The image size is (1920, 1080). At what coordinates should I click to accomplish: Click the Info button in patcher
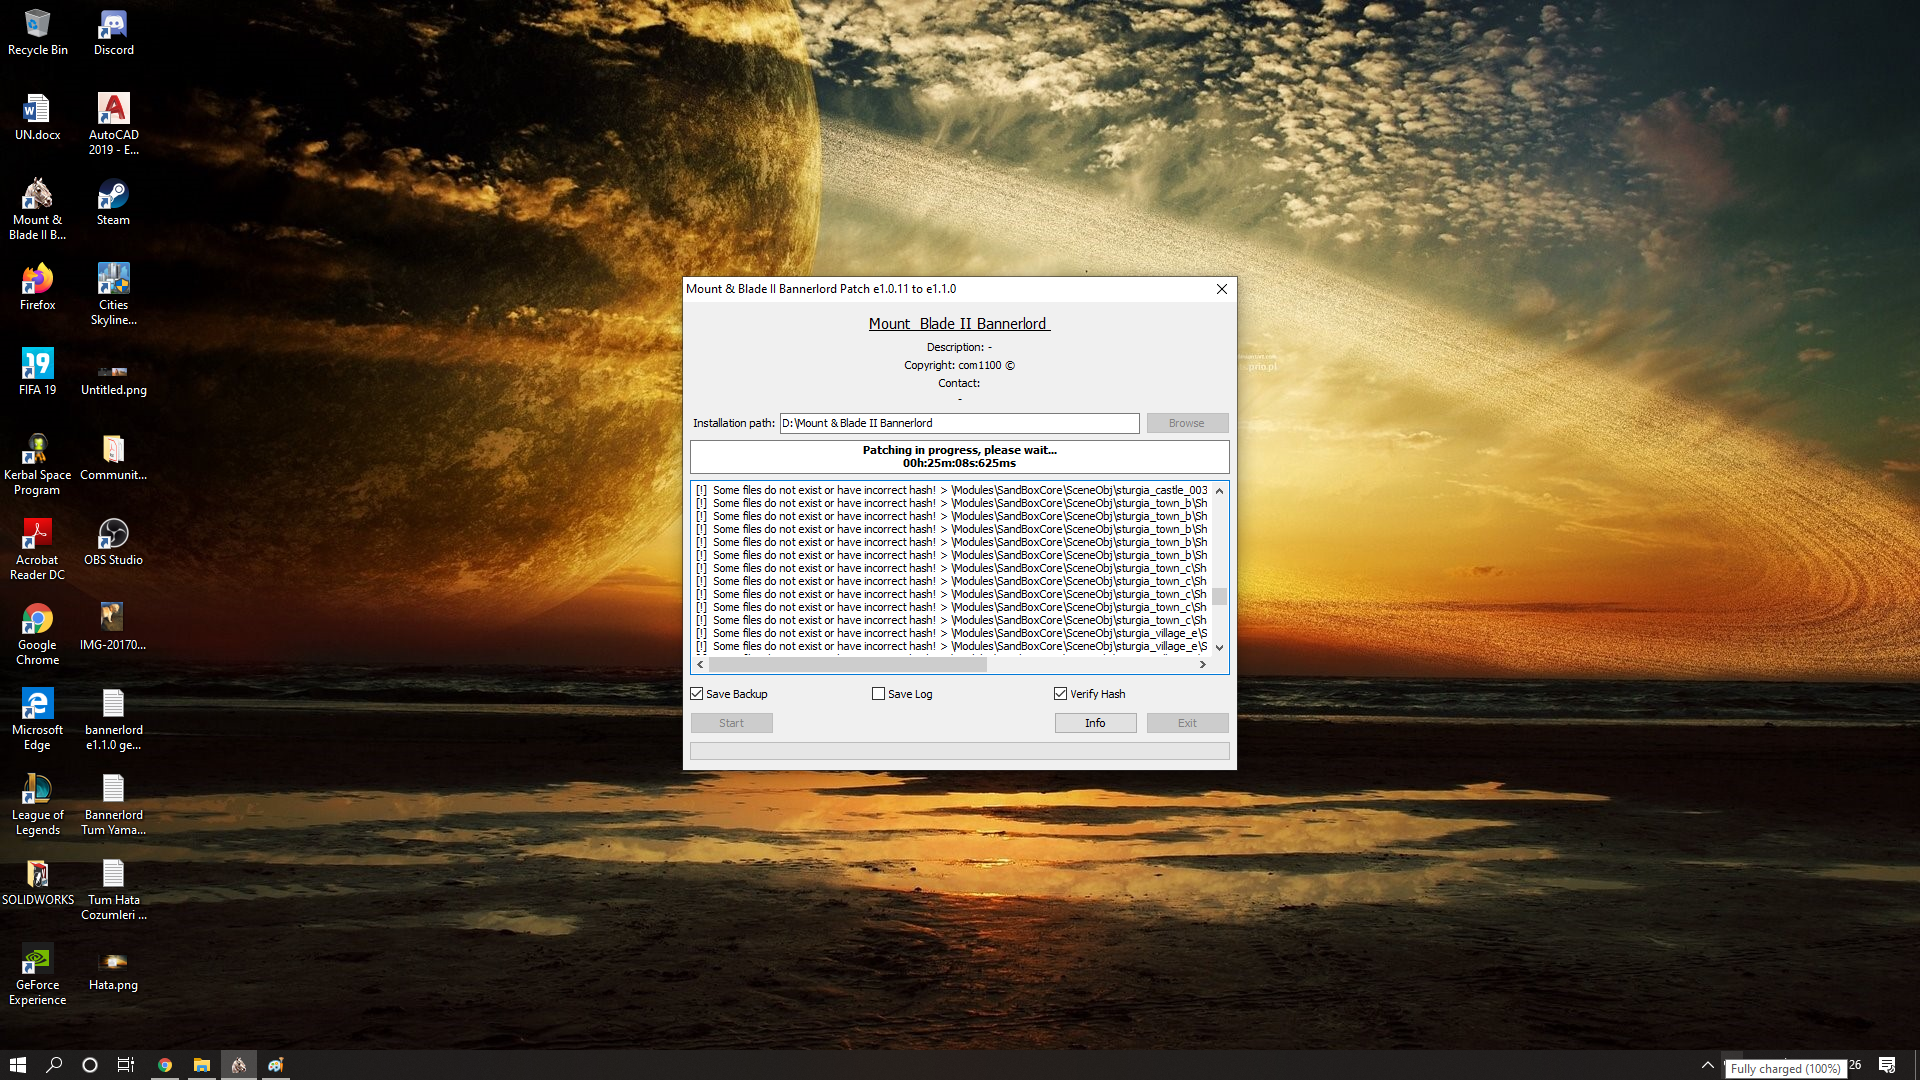(x=1095, y=723)
